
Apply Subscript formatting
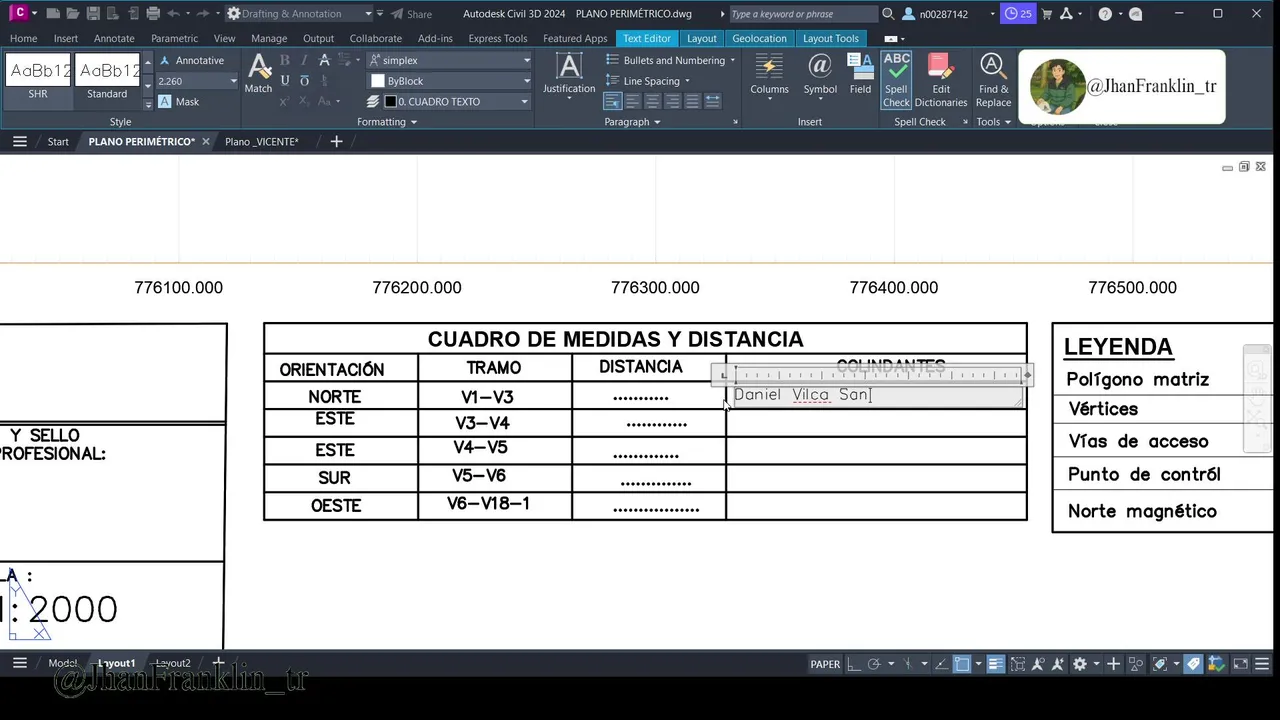(x=304, y=101)
